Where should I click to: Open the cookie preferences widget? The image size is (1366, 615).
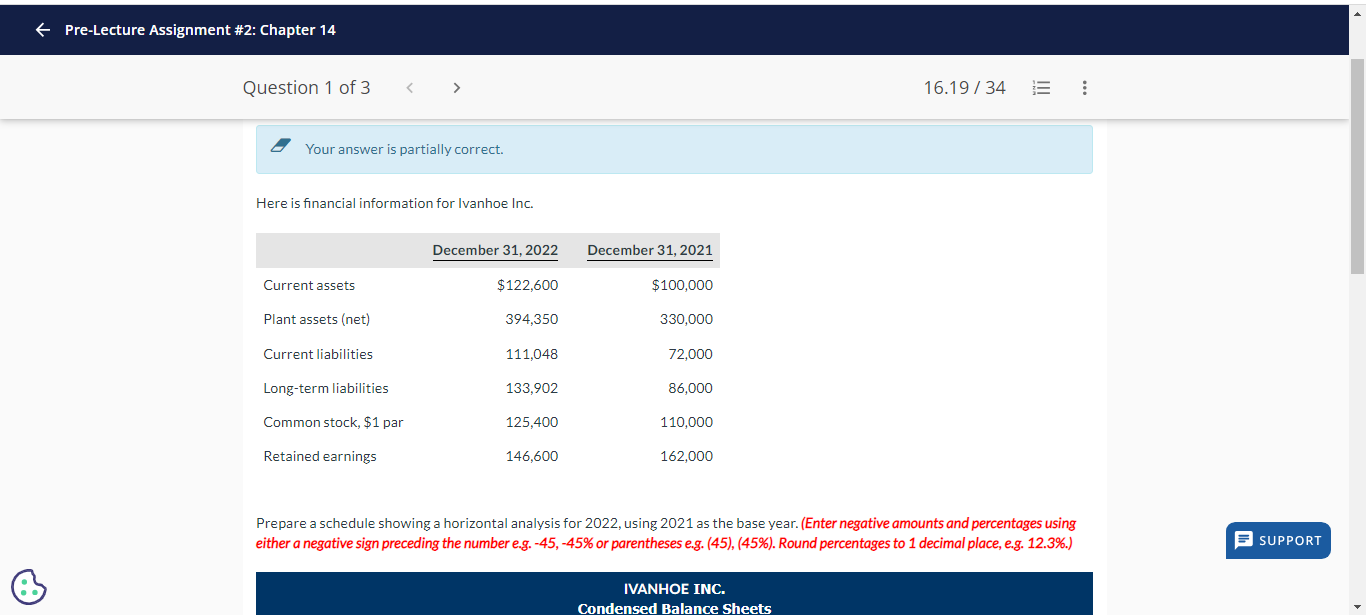[x=29, y=587]
